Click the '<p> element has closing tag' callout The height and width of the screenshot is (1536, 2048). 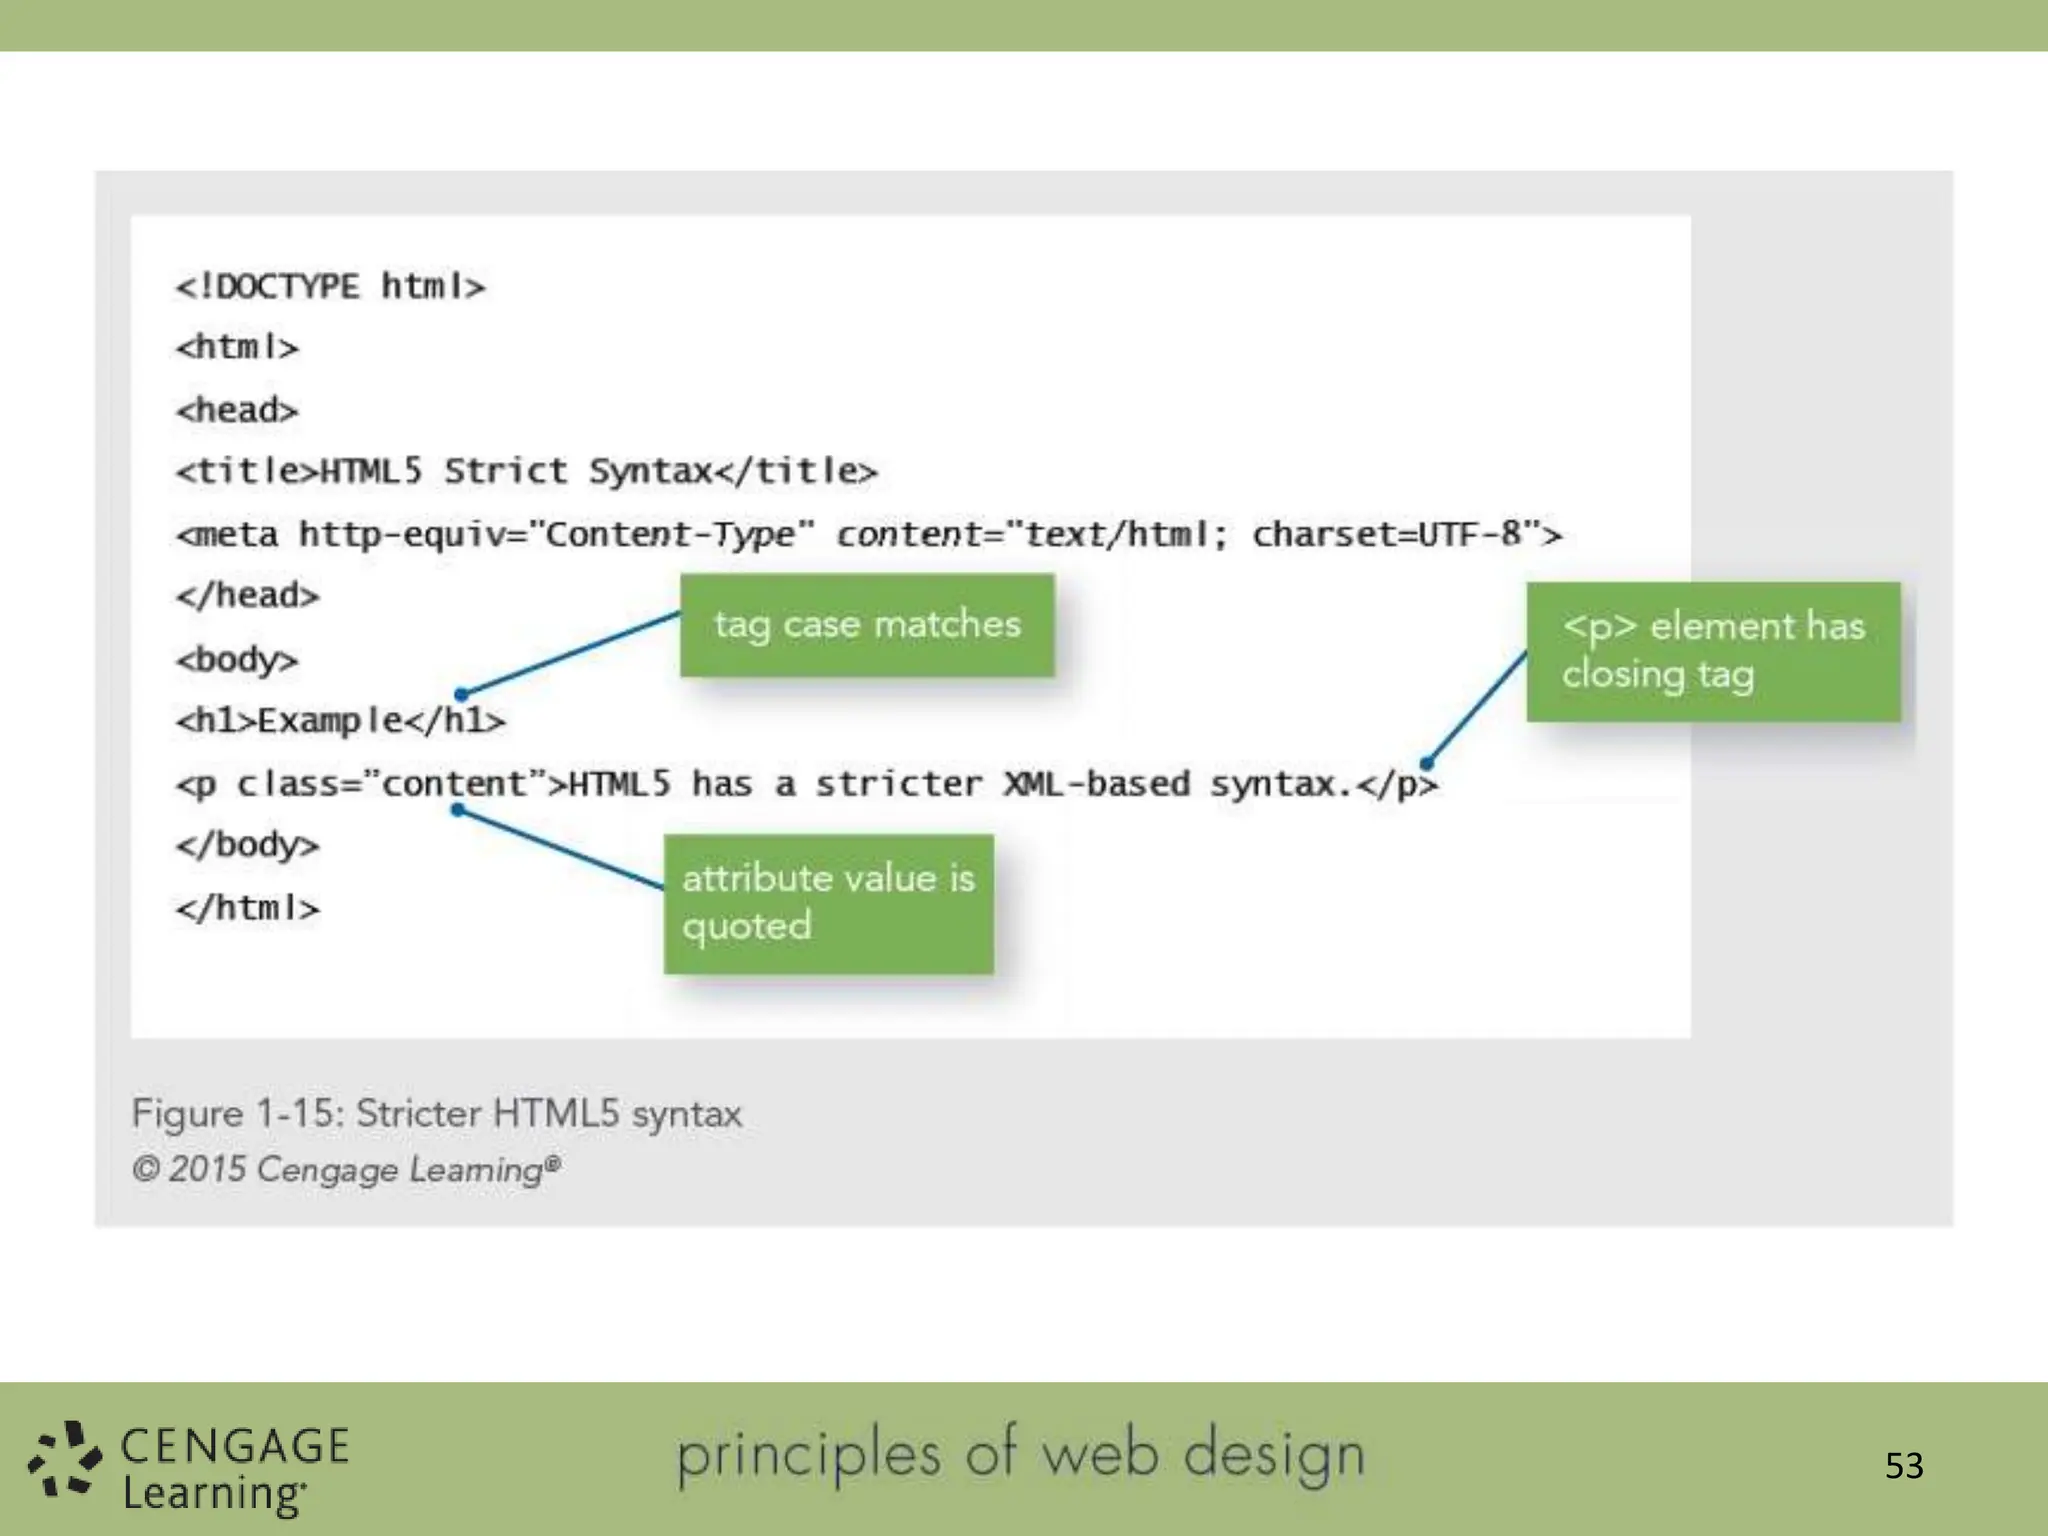(x=1712, y=651)
